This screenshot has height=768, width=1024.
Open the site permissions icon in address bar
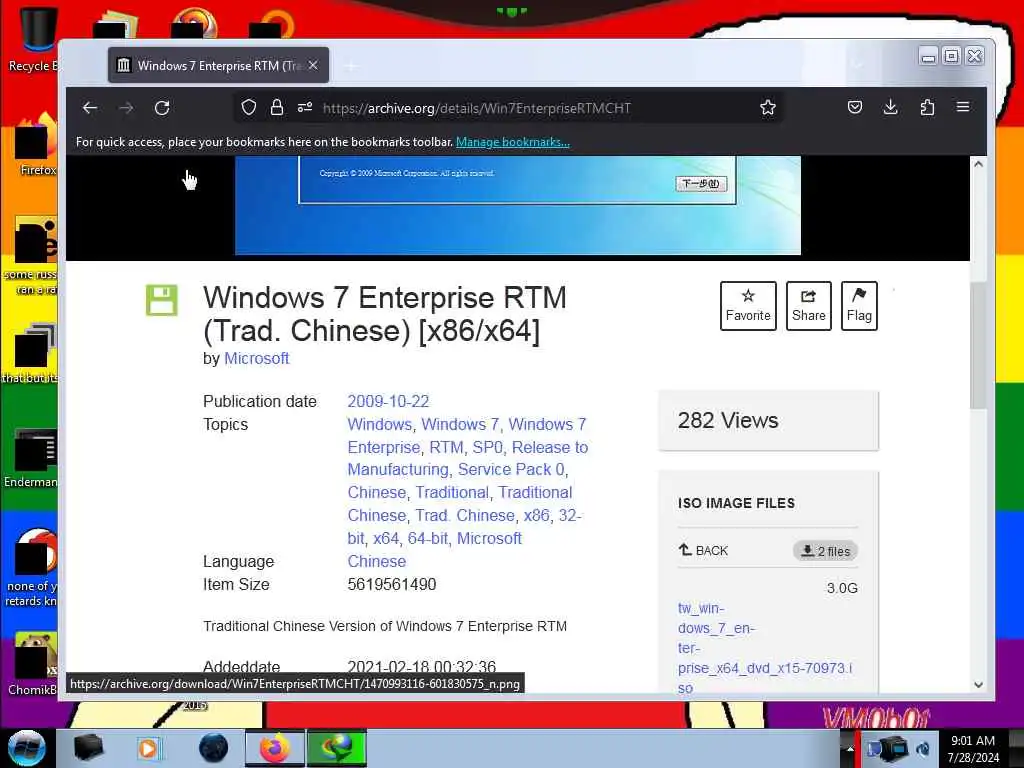305,108
